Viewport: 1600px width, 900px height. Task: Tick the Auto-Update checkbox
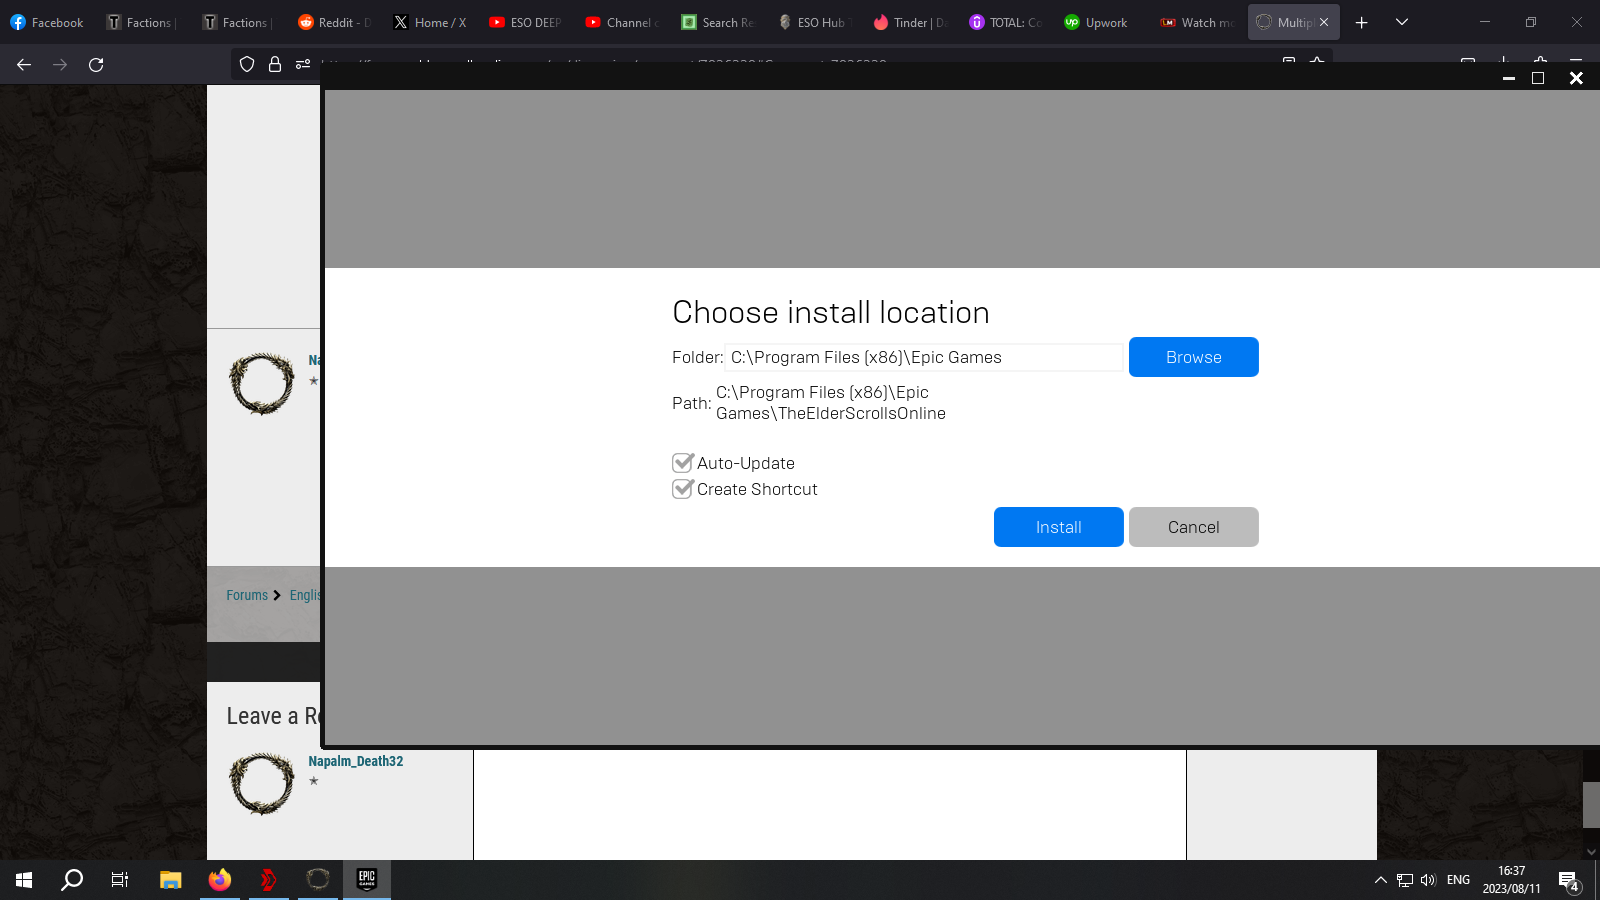click(683, 463)
